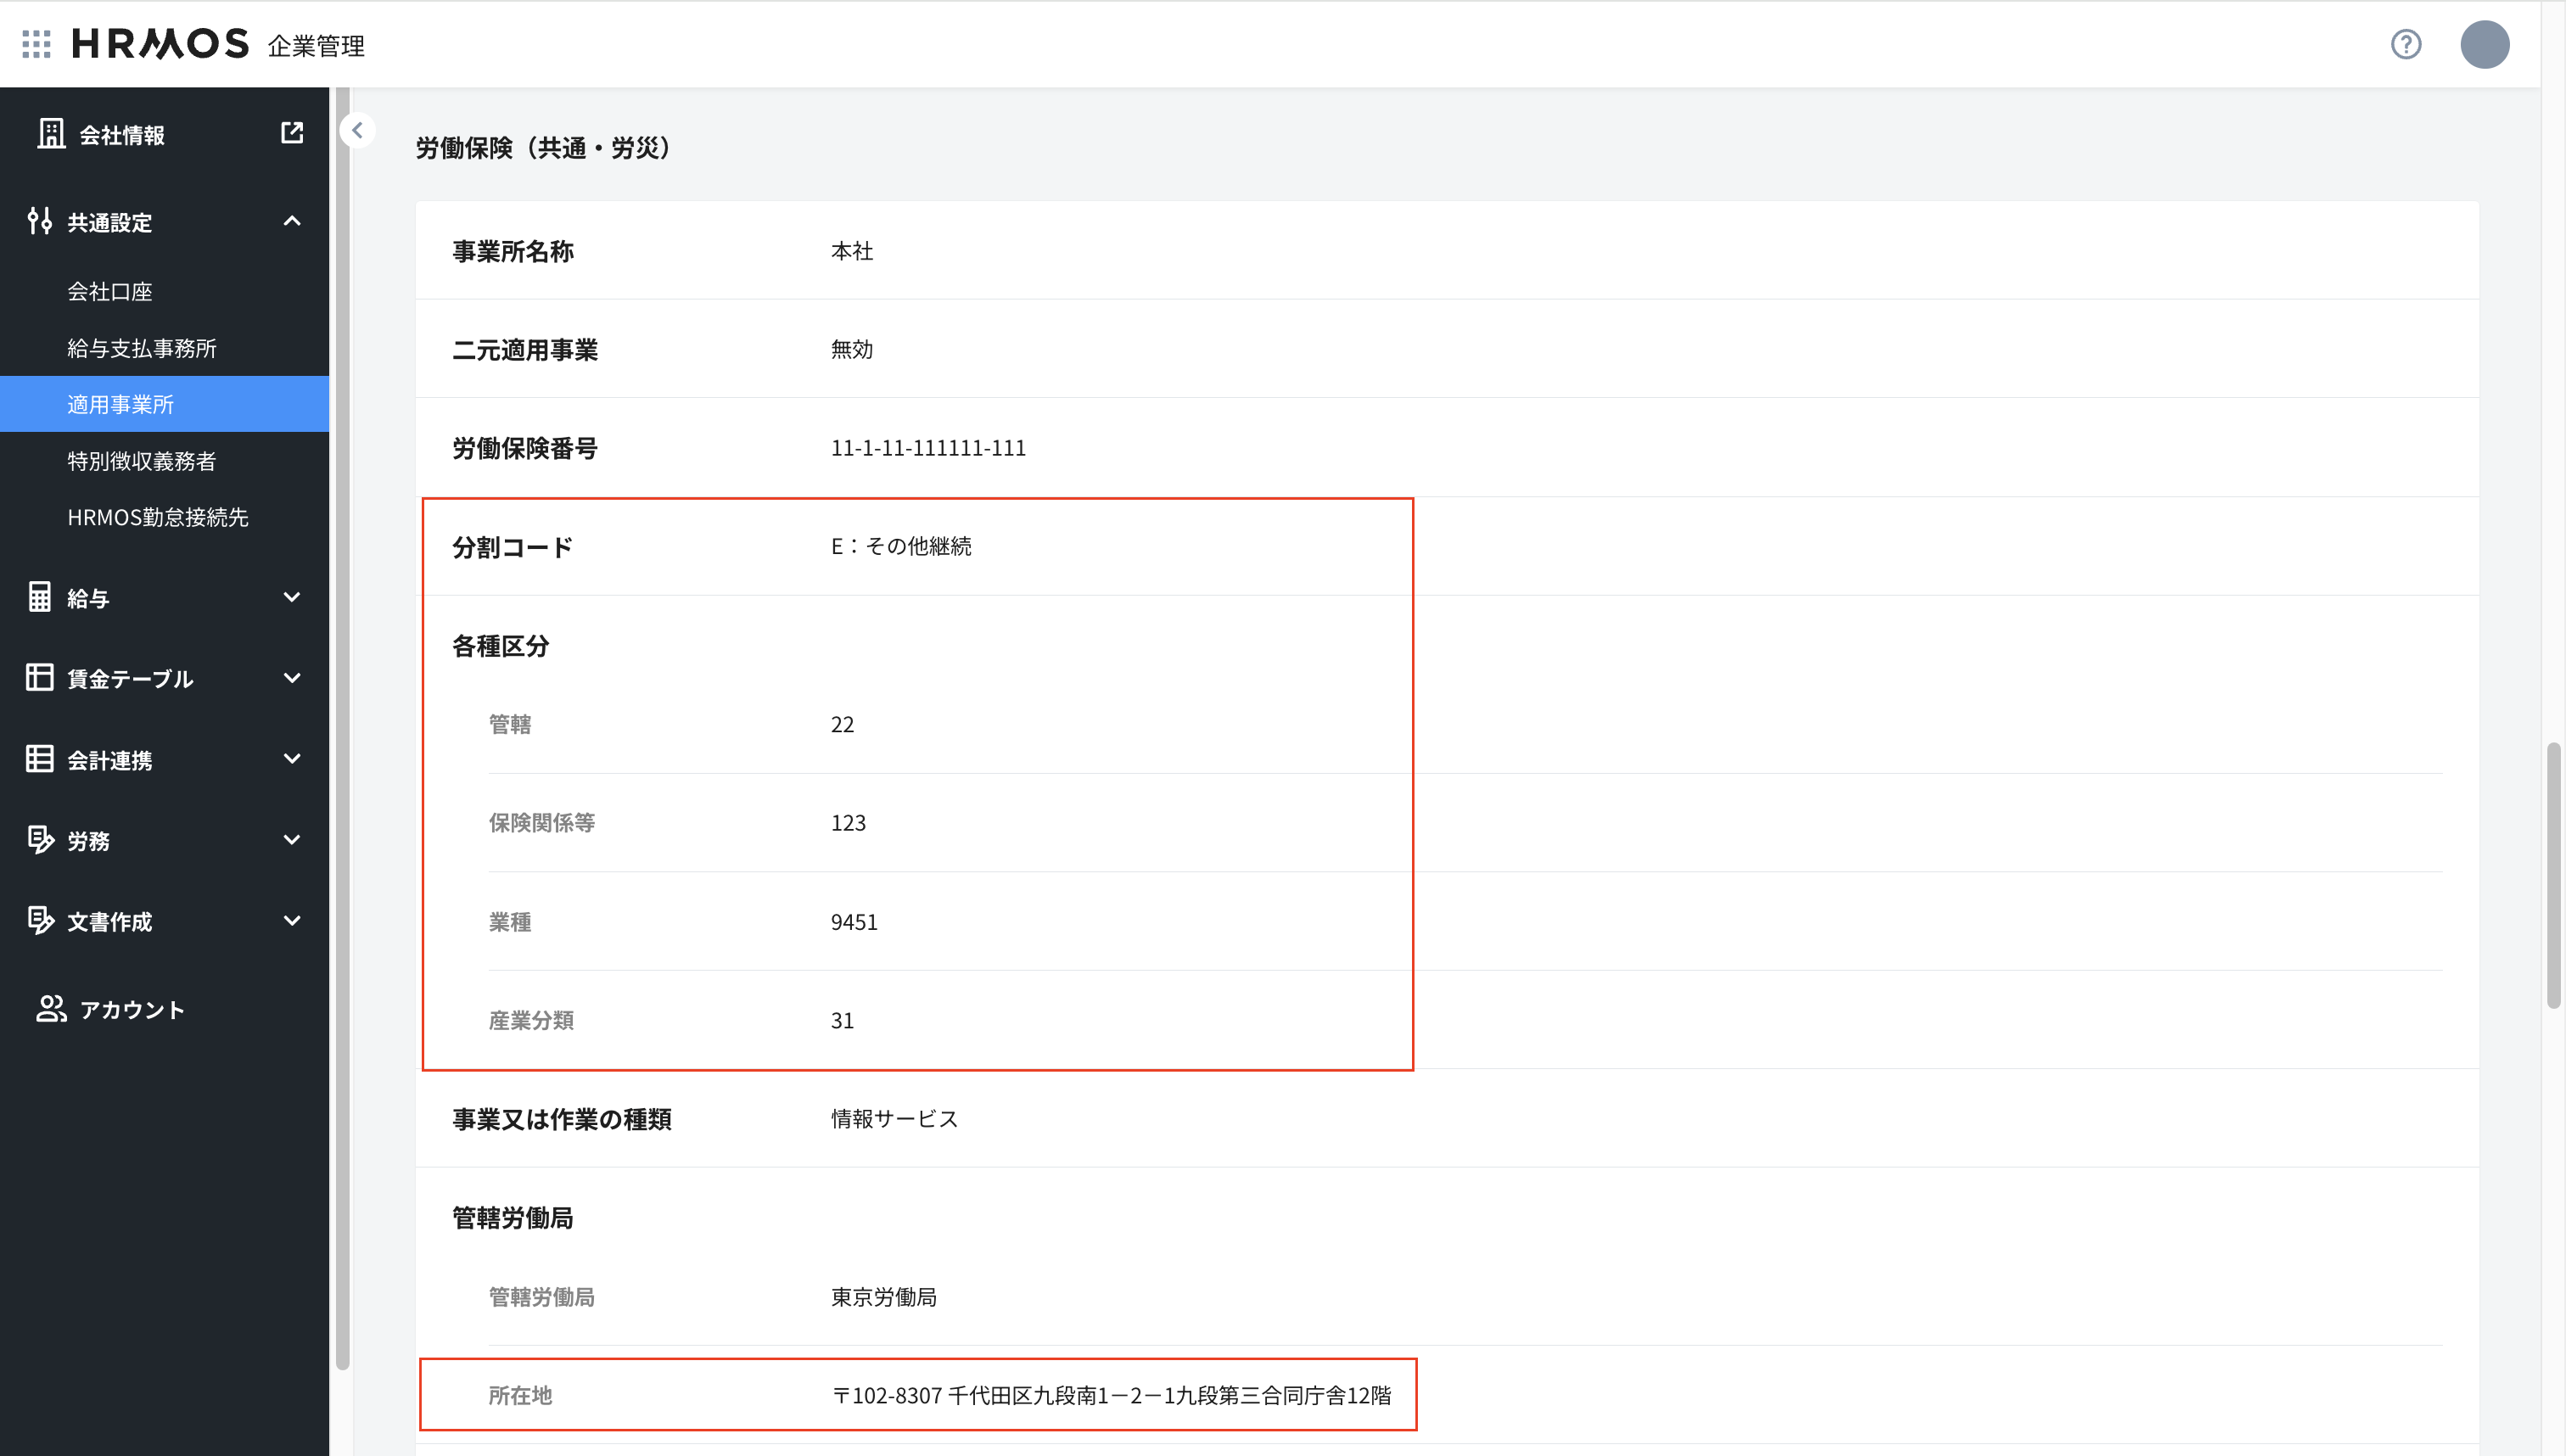Click the 会社情報 building icon
This screenshot has width=2566, height=1456.
(x=51, y=133)
